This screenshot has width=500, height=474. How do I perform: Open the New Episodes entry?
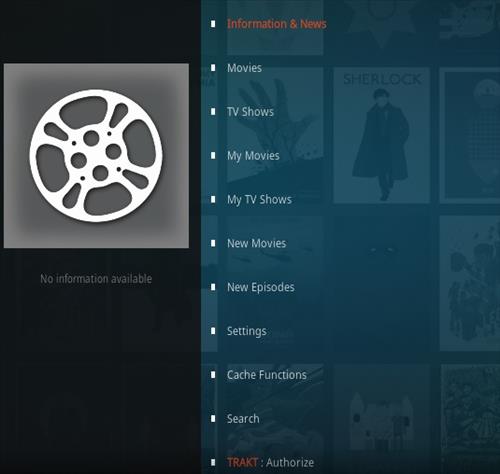(x=261, y=287)
